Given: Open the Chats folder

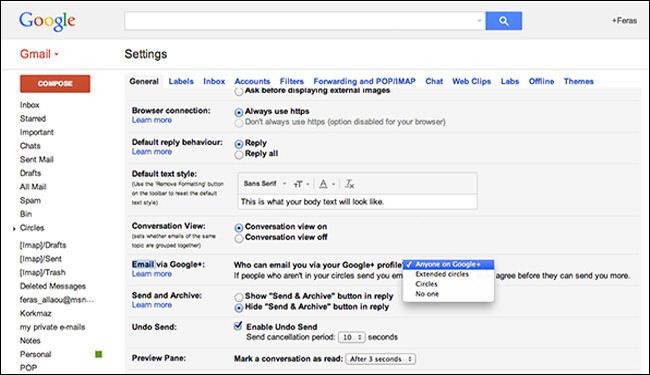Looking at the screenshot, I should coord(30,146).
